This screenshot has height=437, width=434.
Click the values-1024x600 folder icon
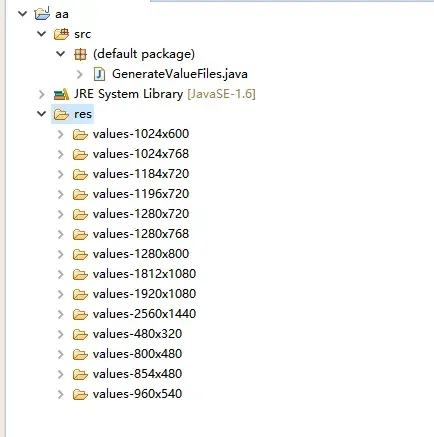80,134
